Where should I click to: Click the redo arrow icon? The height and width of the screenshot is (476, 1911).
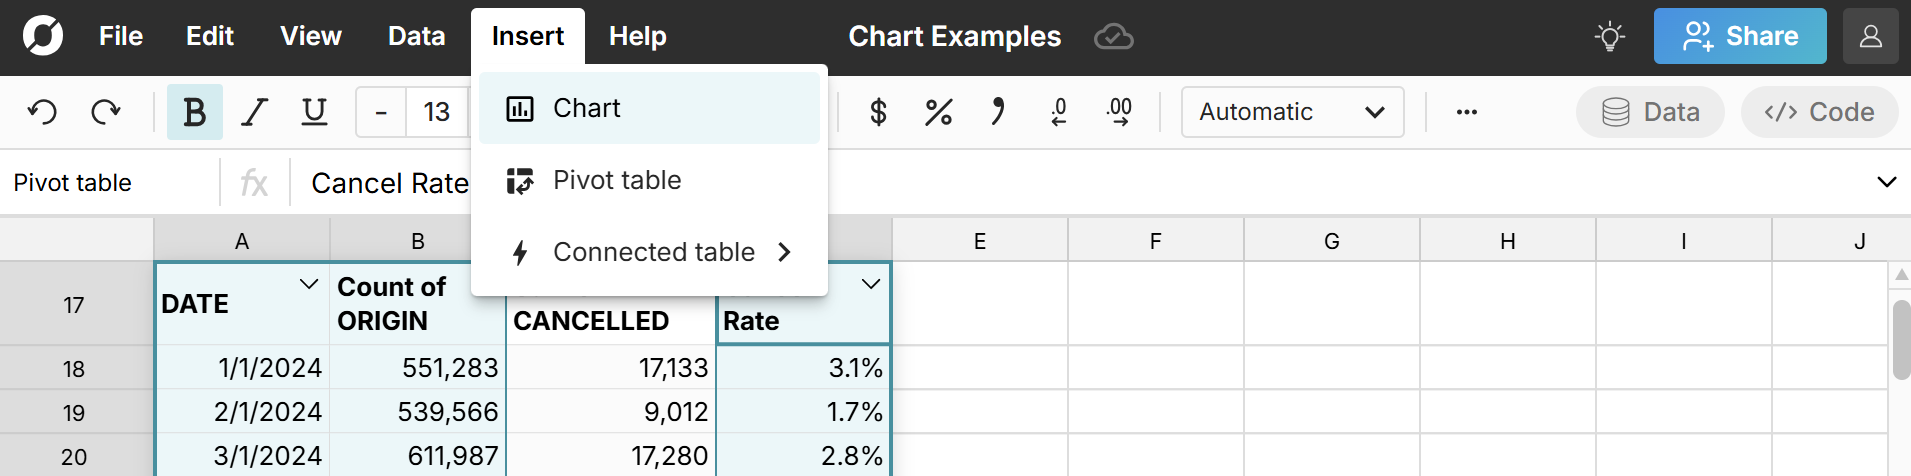(x=105, y=112)
